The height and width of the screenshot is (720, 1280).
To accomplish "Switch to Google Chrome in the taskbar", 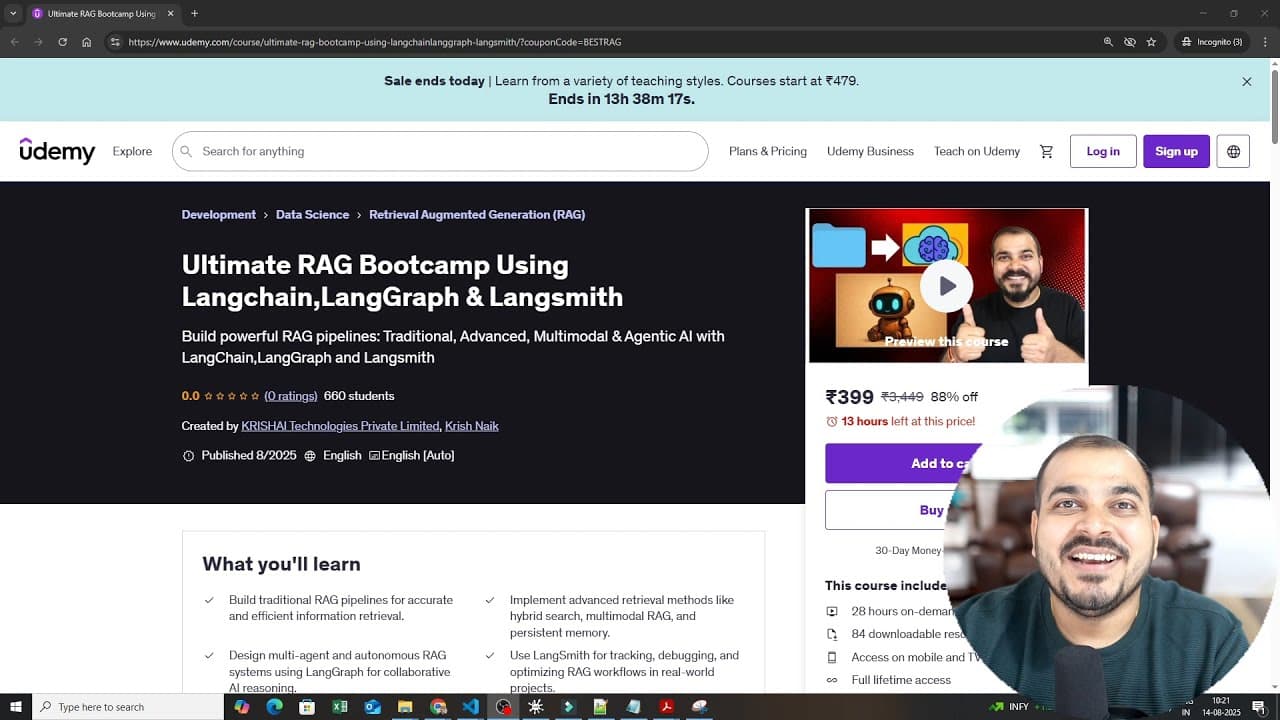I will [438, 707].
